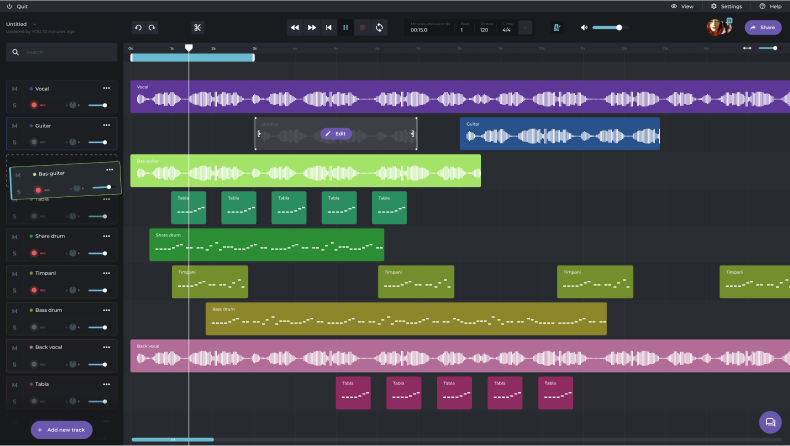Adjust the Timpani track volume slider

pos(97,290)
